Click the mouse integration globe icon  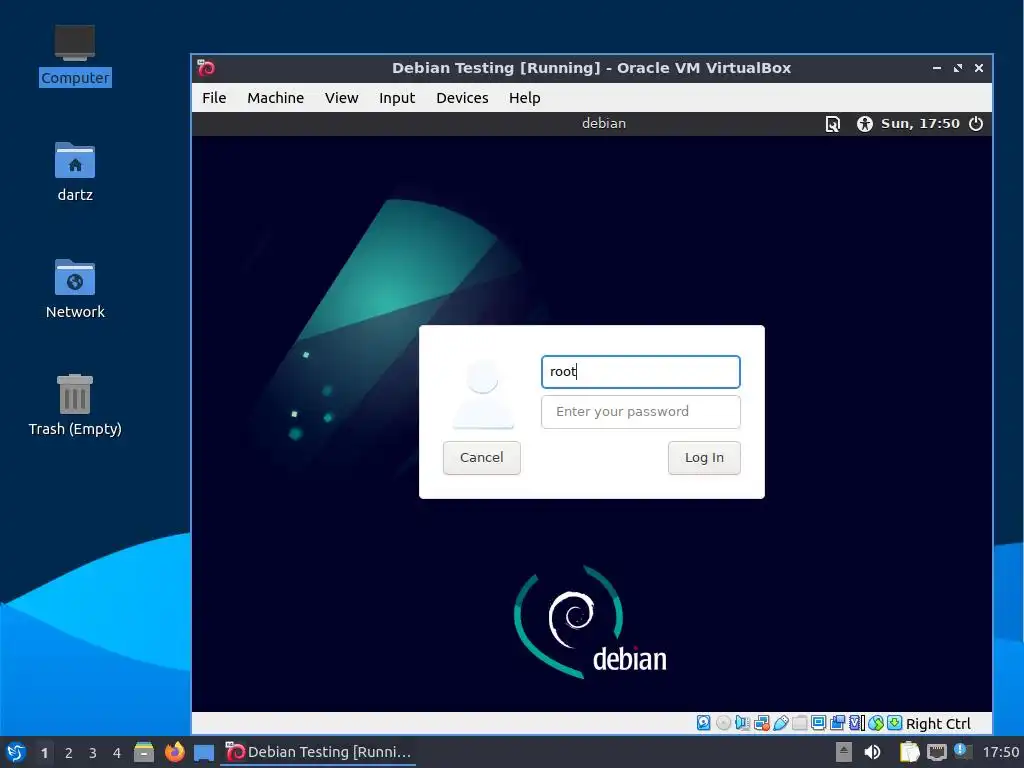[x=876, y=723]
